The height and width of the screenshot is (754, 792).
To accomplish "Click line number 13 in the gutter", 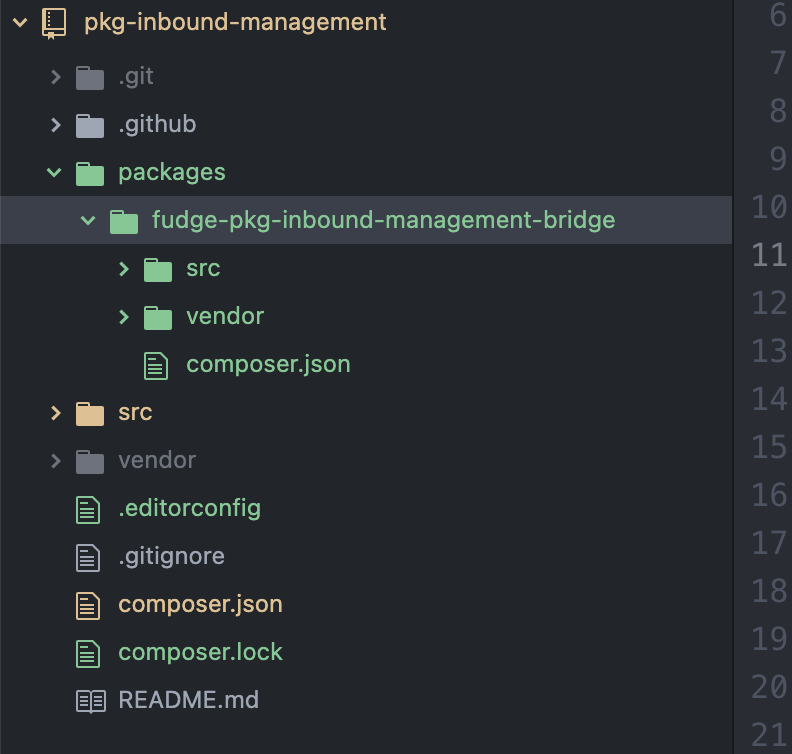I will [x=769, y=350].
